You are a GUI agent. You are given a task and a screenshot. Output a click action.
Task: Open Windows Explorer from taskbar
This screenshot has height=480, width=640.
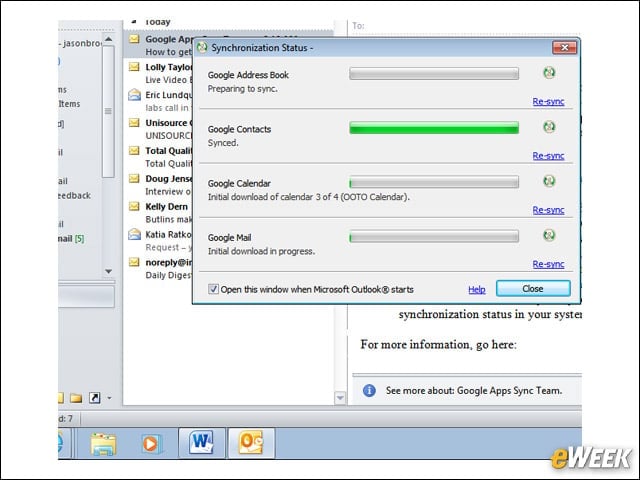103,444
